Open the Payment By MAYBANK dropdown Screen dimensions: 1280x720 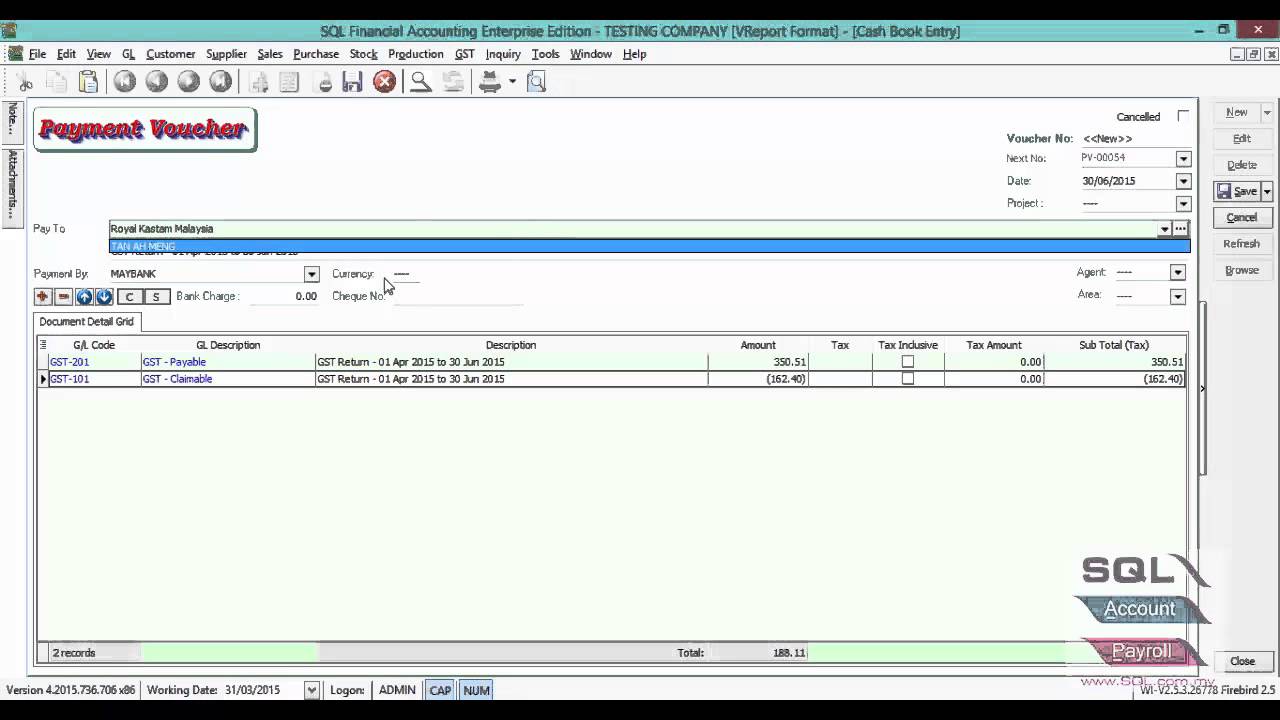311,274
